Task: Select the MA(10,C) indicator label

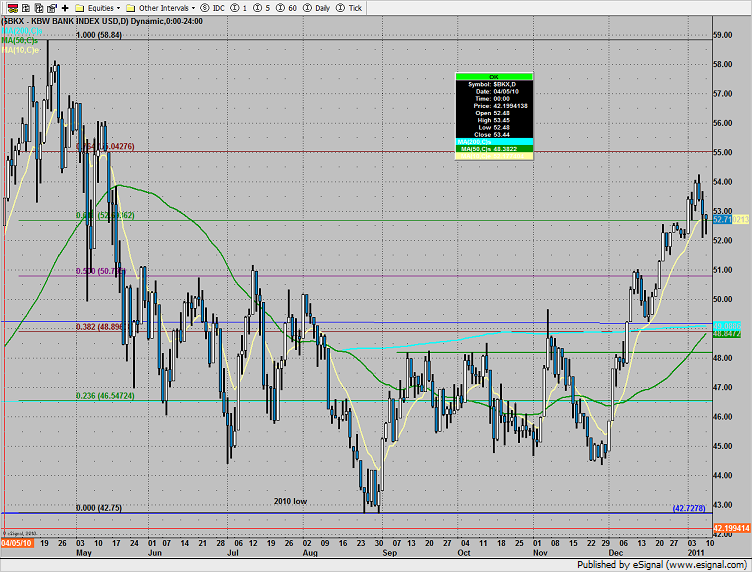Action: 18,49
